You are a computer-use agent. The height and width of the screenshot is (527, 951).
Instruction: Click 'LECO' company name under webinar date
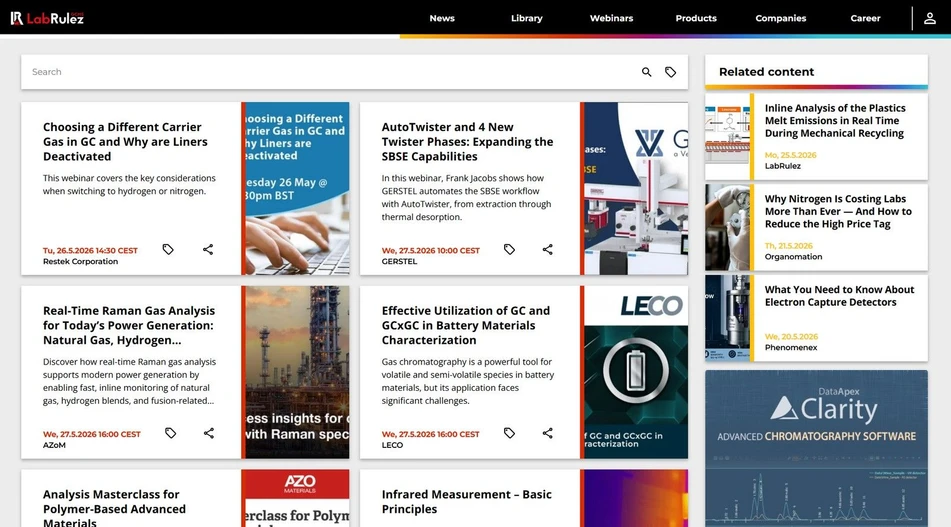pyautogui.click(x=392, y=445)
